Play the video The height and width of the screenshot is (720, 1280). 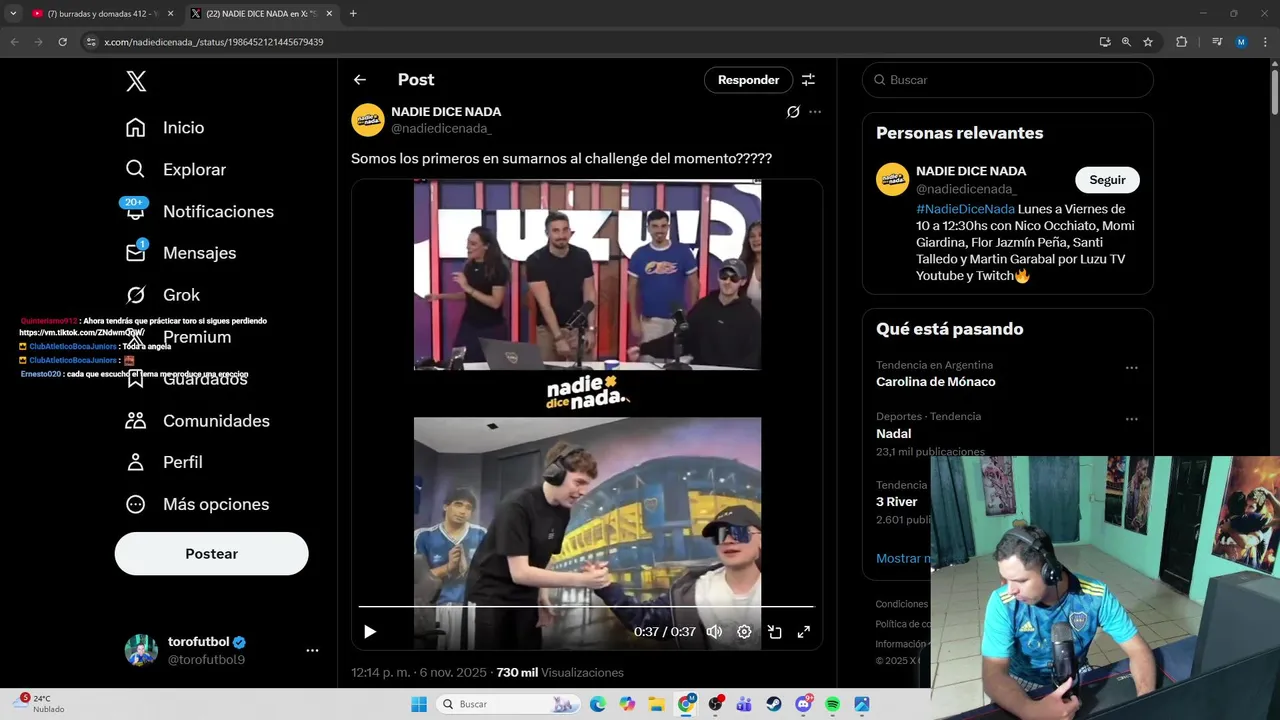pyautogui.click(x=370, y=632)
